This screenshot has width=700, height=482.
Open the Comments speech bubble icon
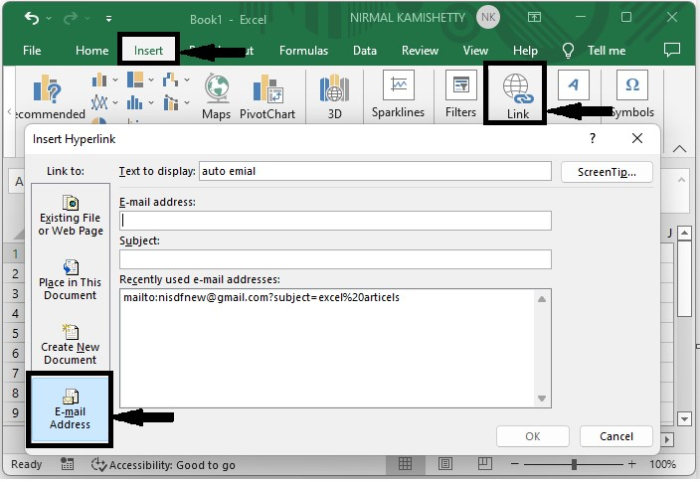[672, 50]
